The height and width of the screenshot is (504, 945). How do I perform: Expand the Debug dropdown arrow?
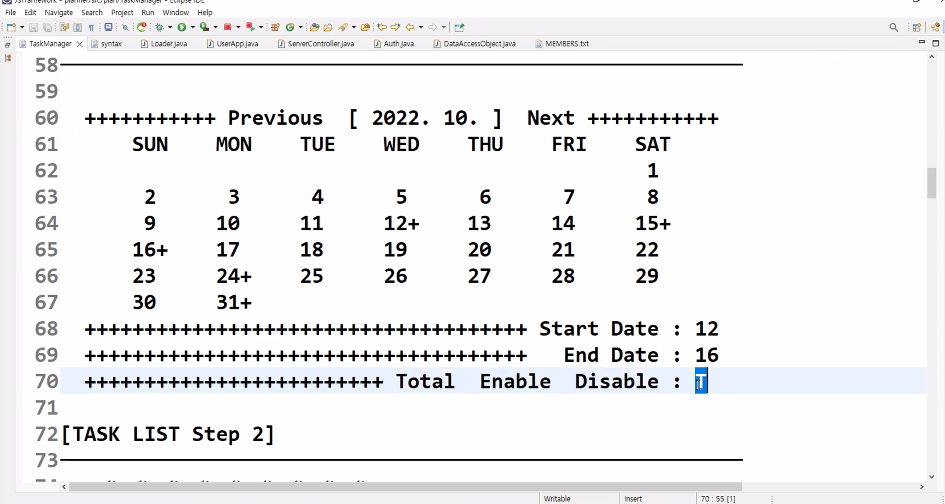[170, 27]
